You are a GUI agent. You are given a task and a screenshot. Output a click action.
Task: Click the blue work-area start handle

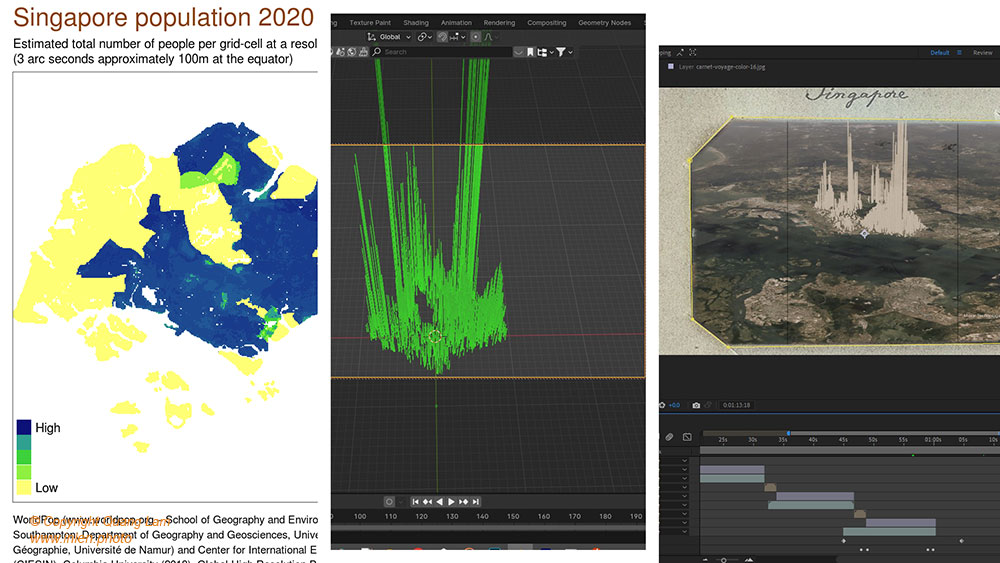(789, 433)
